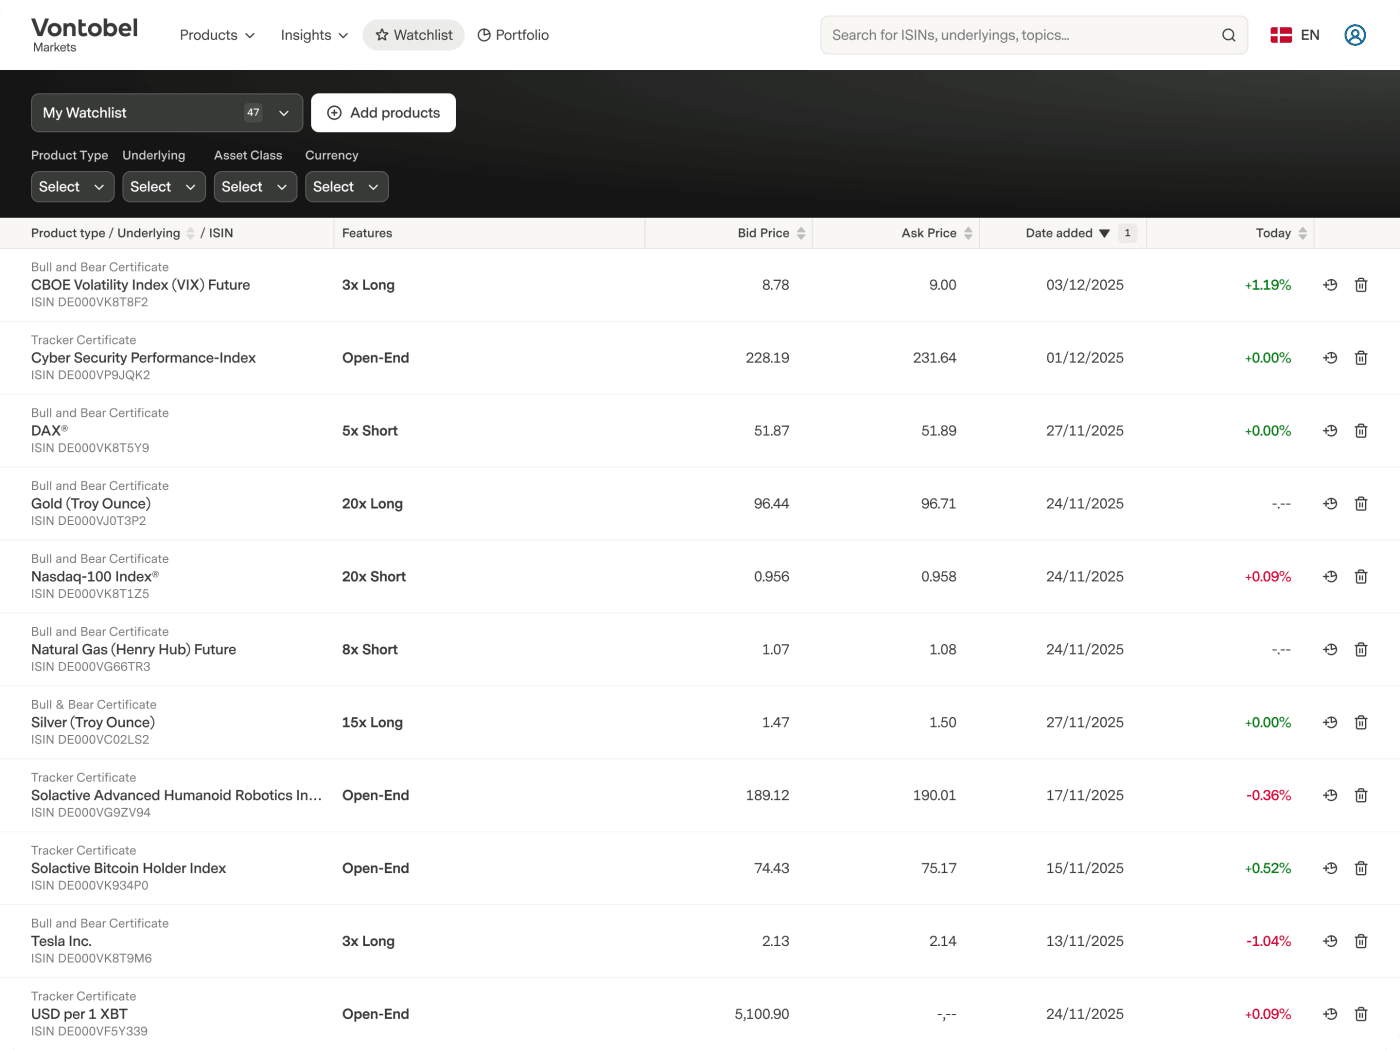Click portfolio icon for Silver (Troy Ounce)
1400x1050 pixels.
1330,723
